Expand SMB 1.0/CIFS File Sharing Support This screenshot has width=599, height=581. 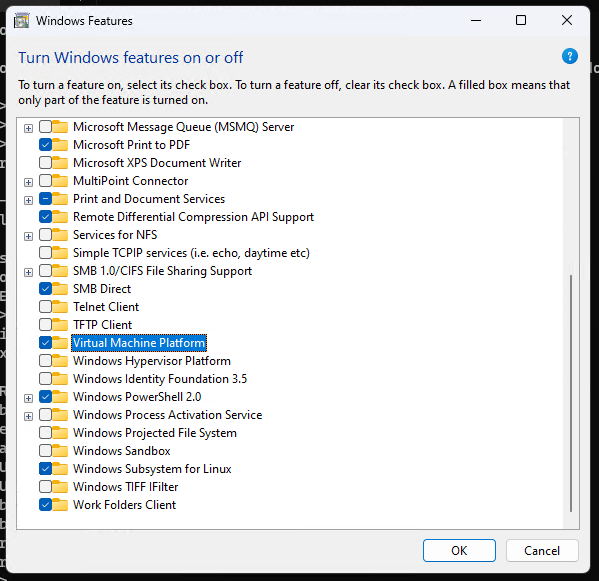tap(28, 272)
